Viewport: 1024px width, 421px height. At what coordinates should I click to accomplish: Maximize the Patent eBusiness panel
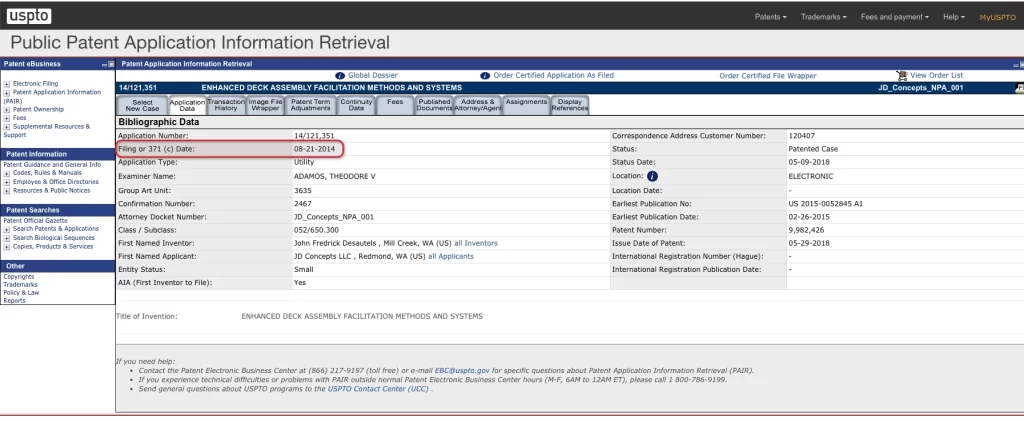pyautogui.click(x=111, y=65)
